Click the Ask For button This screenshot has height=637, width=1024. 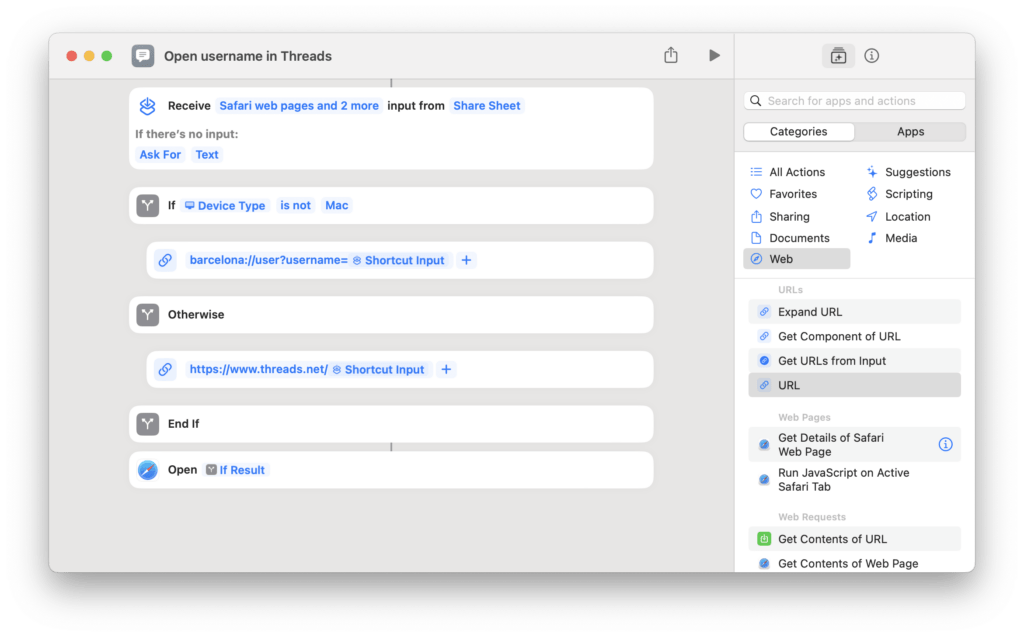[160, 154]
